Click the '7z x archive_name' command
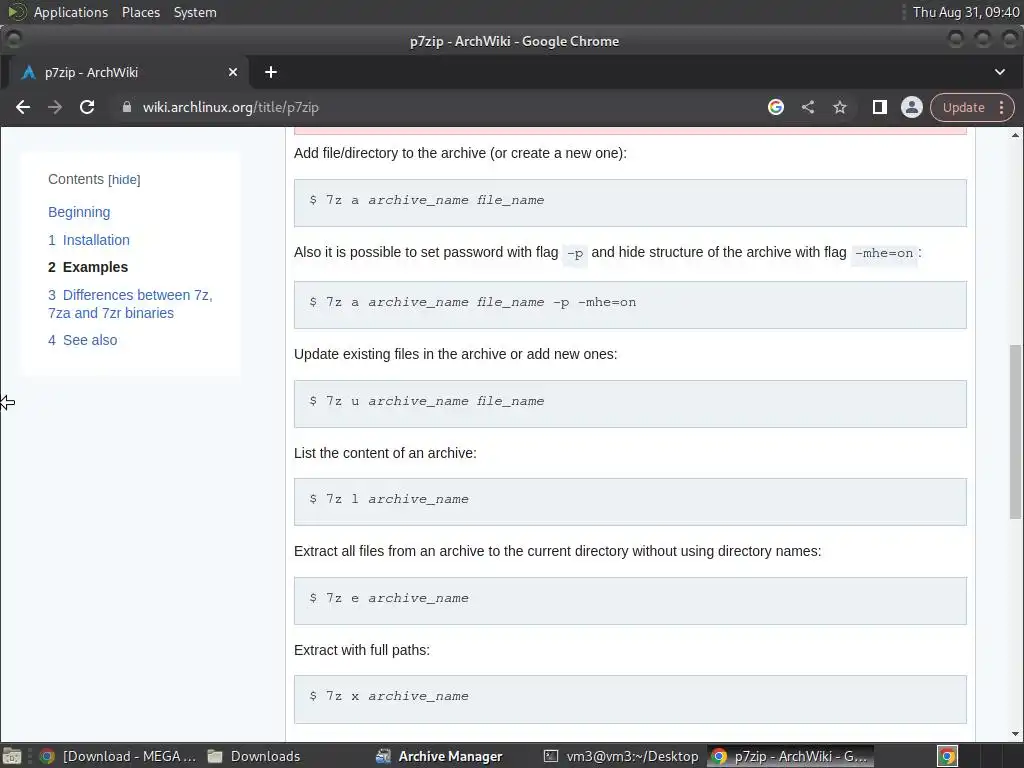The width and height of the screenshot is (1024, 768). pyautogui.click(x=630, y=699)
